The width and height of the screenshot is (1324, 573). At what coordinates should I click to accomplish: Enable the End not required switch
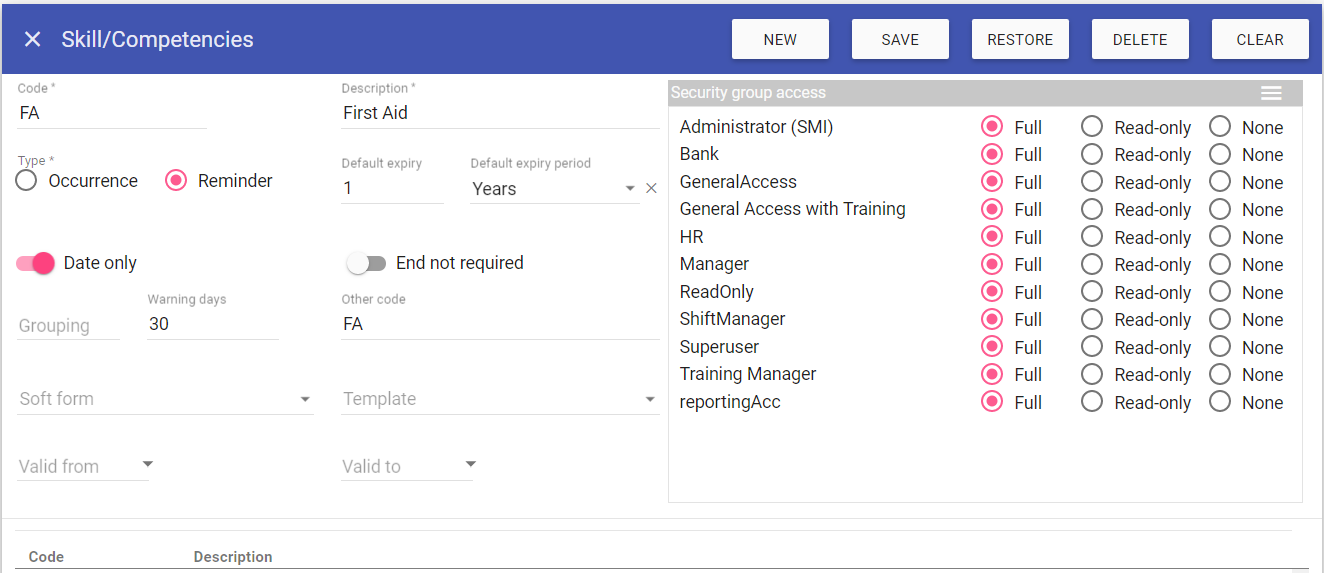[366, 263]
